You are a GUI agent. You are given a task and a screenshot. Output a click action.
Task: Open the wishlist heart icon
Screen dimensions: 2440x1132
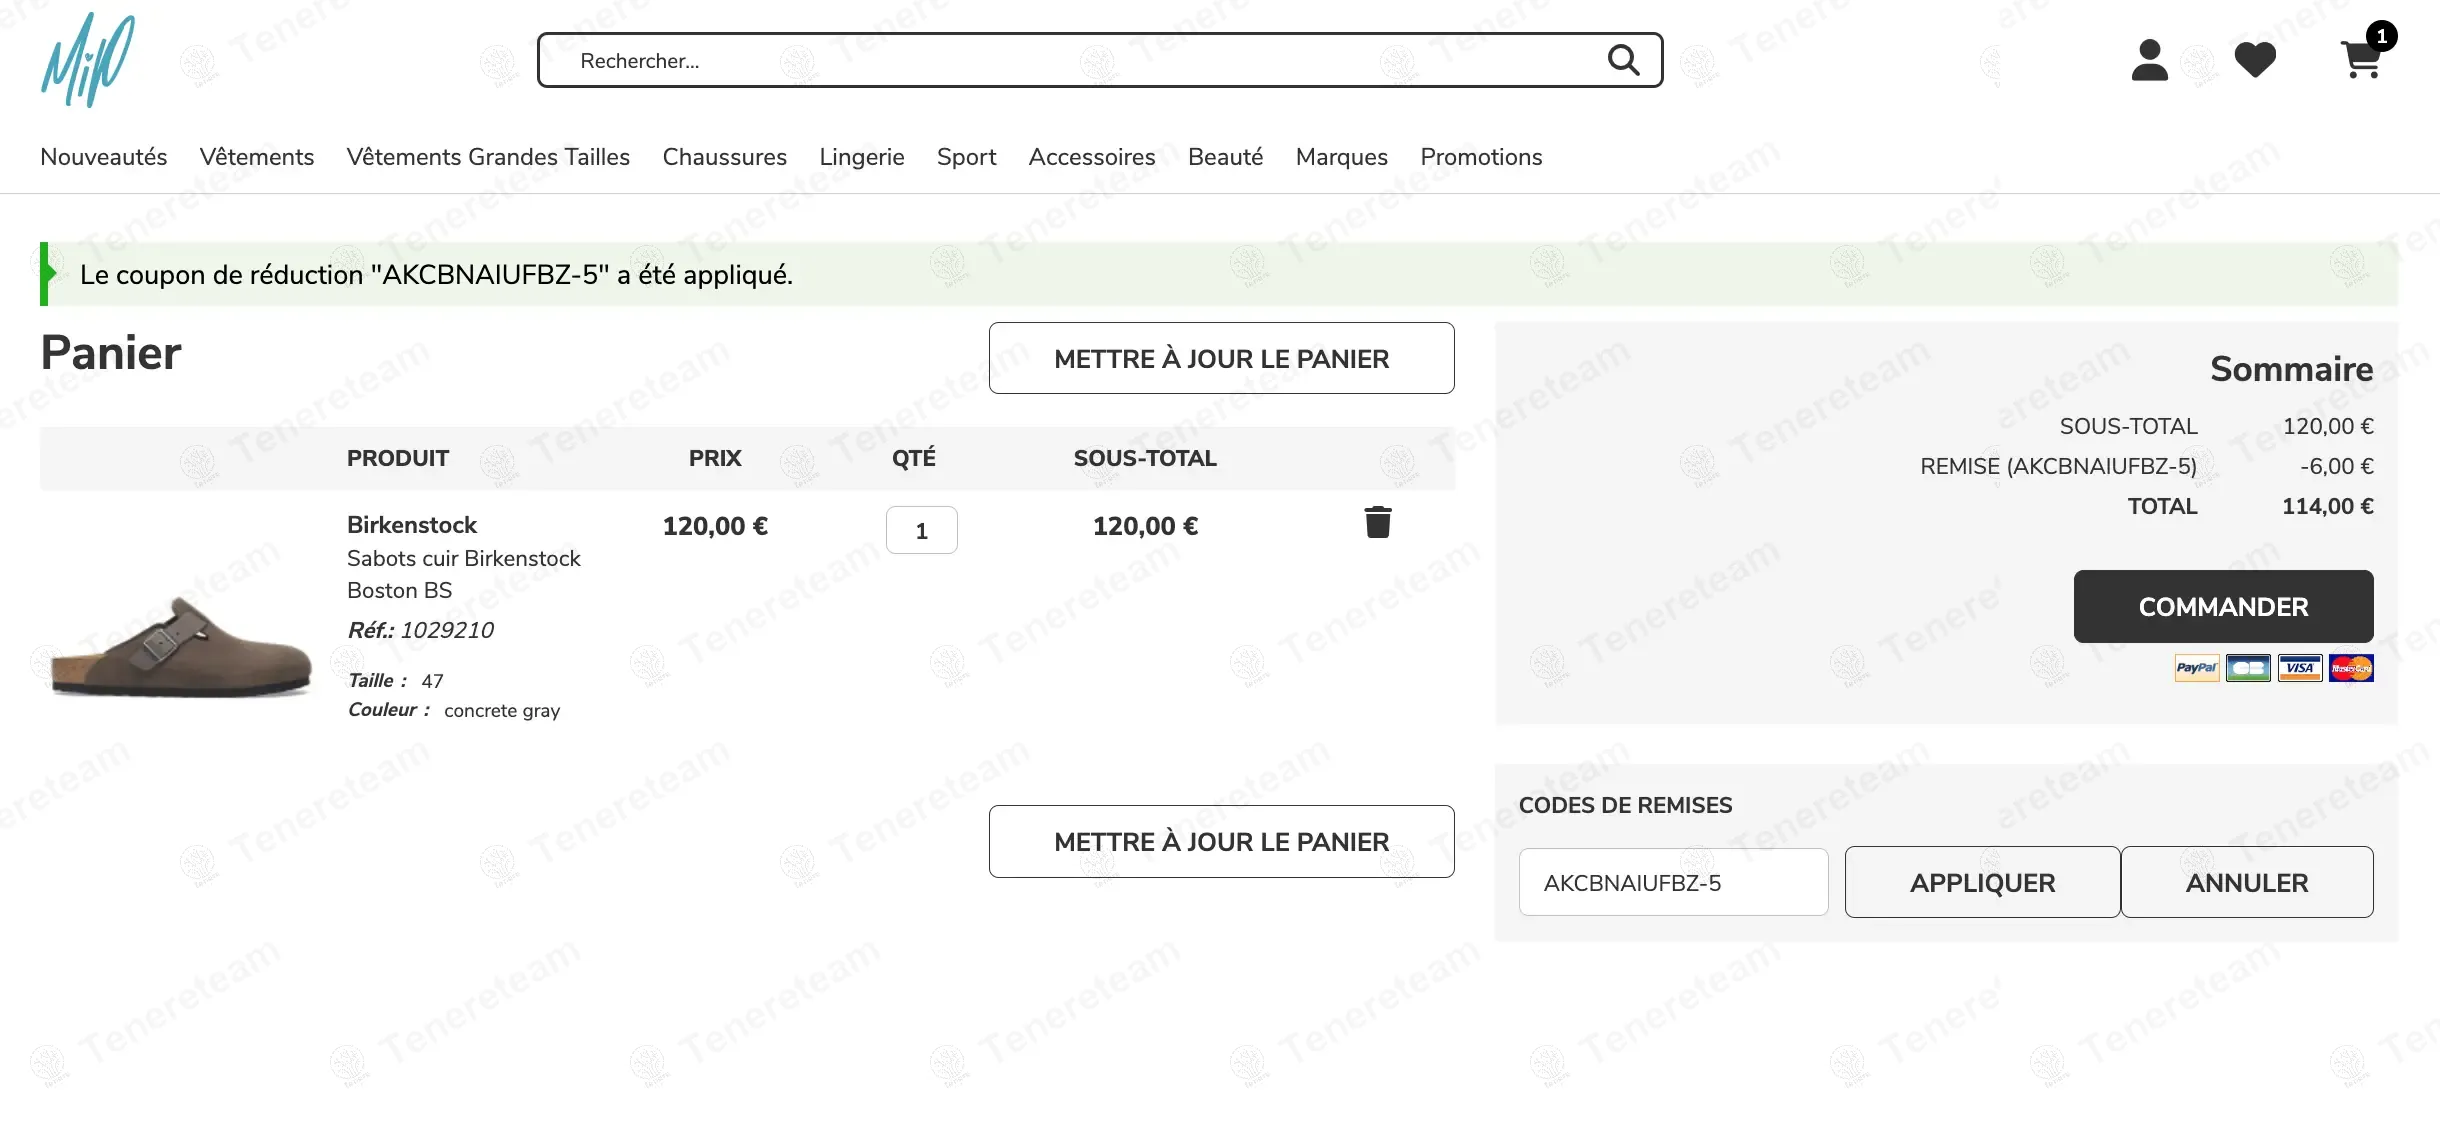pos(2255,60)
